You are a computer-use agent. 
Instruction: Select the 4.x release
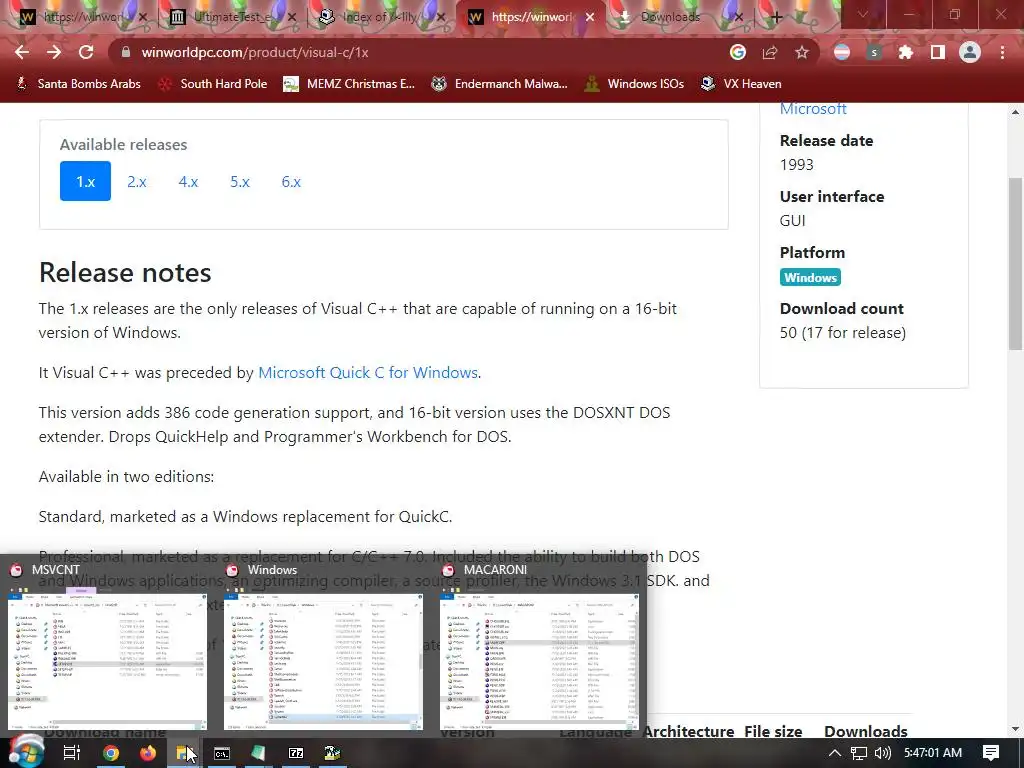click(x=188, y=181)
